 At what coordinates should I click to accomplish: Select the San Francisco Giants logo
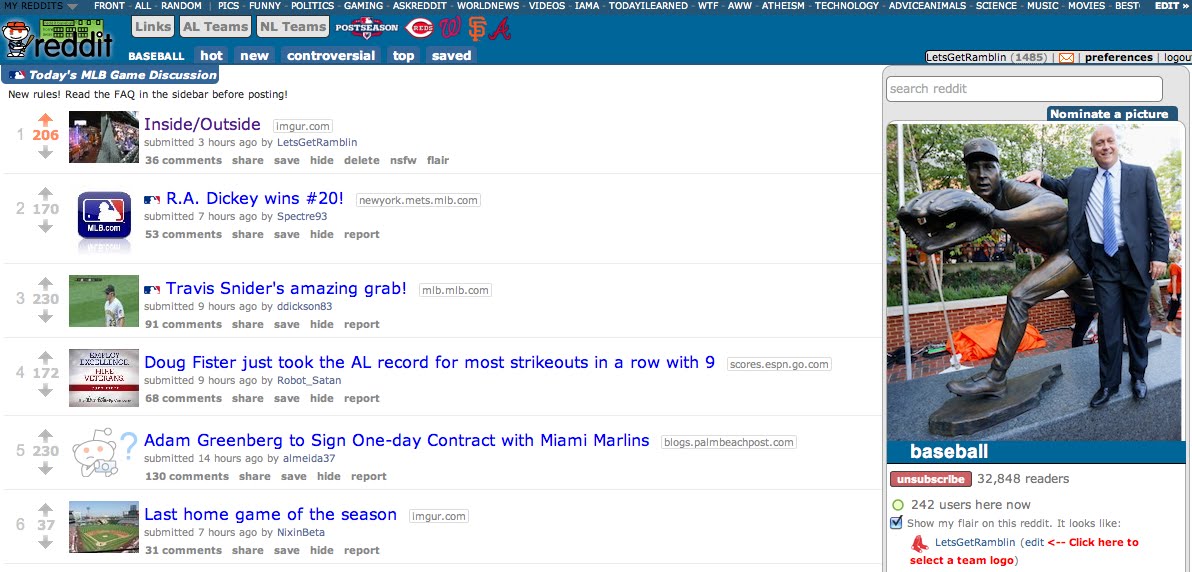[x=477, y=28]
